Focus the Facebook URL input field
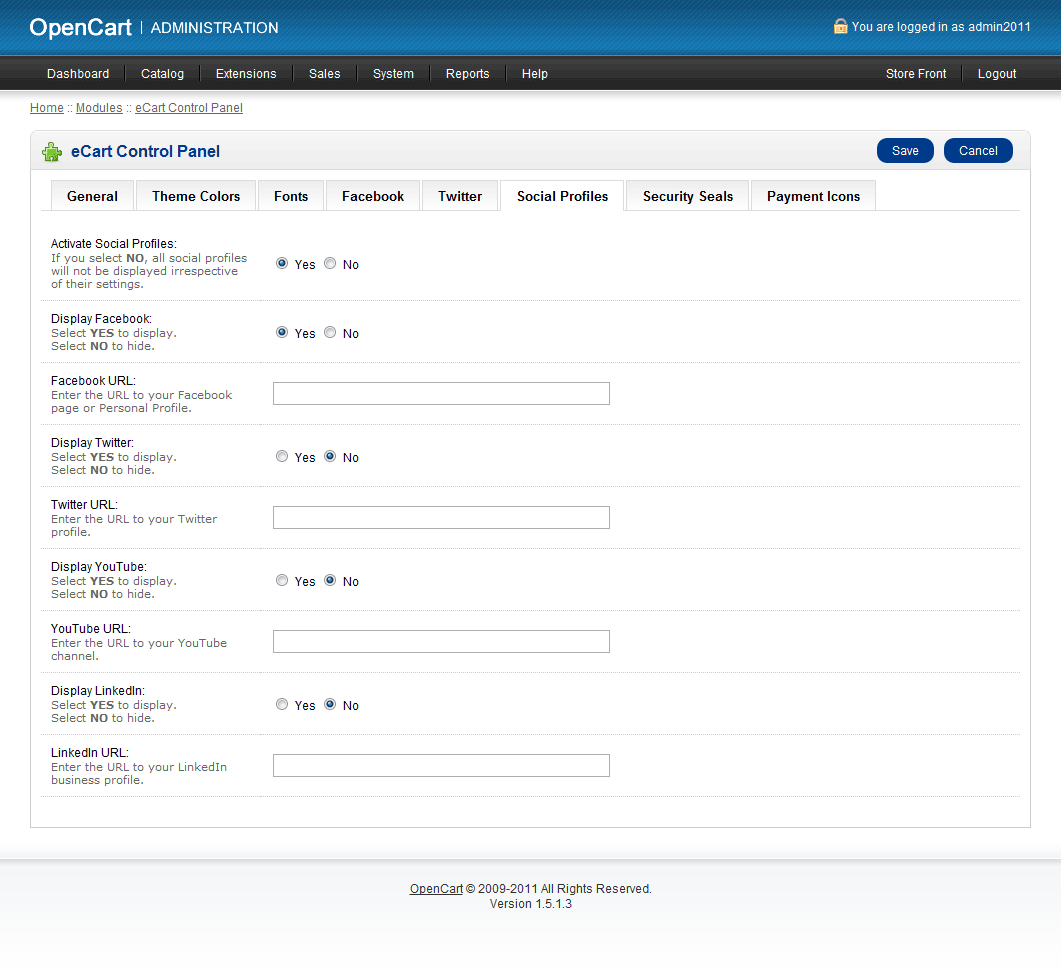1061x970 pixels. coord(441,394)
